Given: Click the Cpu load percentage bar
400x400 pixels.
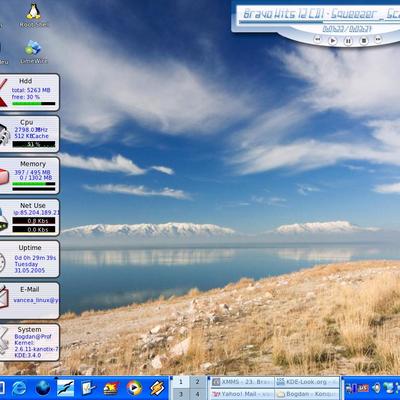Looking at the screenshot, I should coord(34,144).
